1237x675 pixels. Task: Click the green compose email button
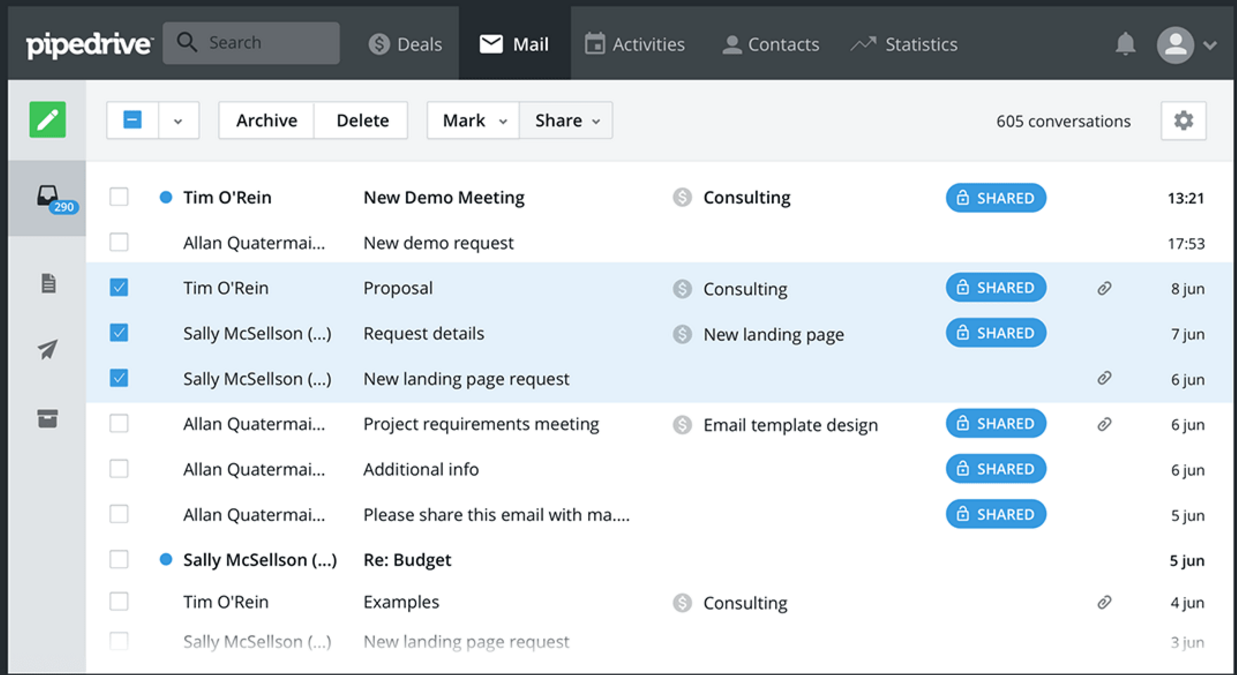click(47, 120)
